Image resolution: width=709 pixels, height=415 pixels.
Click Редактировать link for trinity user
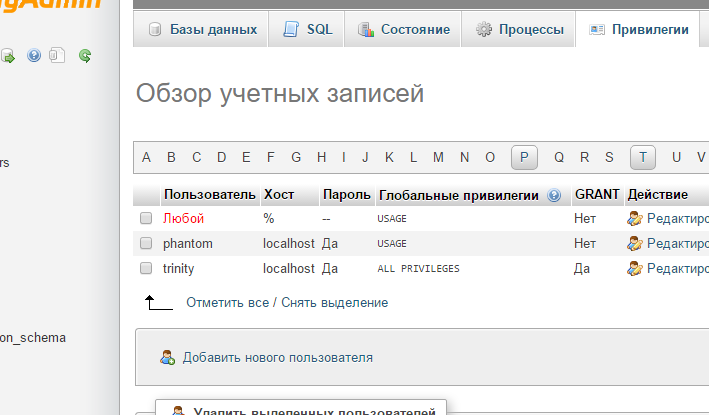point(678,269)
